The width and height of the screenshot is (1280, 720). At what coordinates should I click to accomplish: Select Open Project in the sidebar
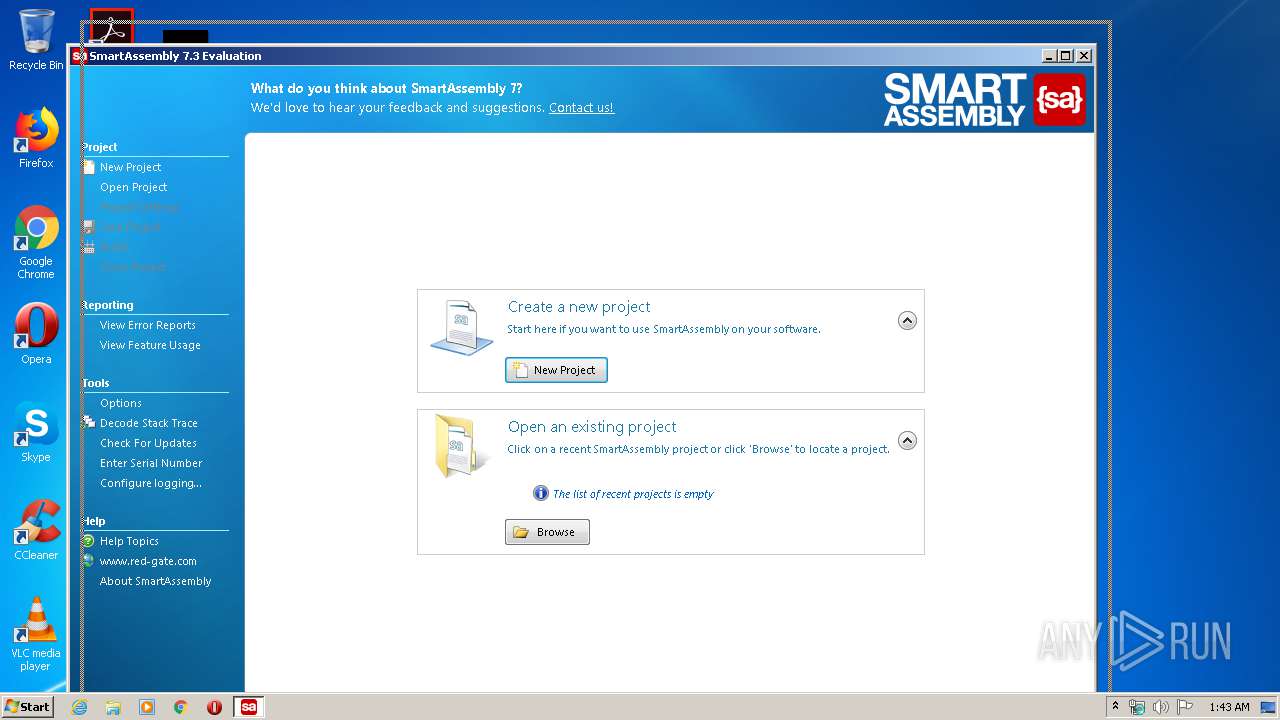[x=133, y=187]
